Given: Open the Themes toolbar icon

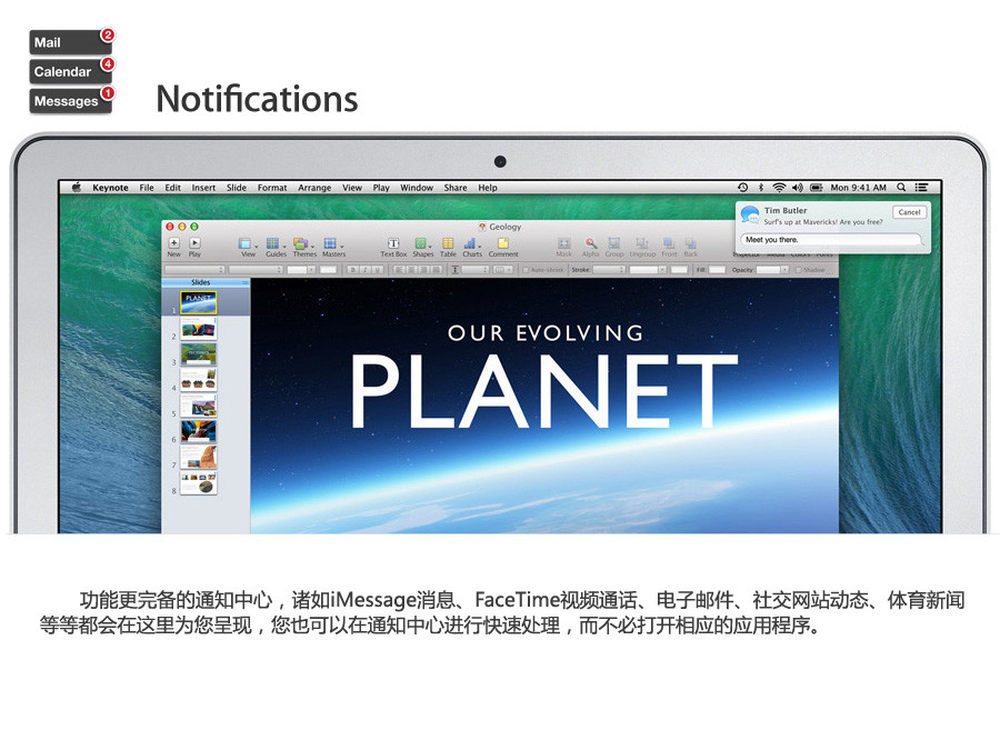Looking at the screenshot, I should click(x=300, y=244).
